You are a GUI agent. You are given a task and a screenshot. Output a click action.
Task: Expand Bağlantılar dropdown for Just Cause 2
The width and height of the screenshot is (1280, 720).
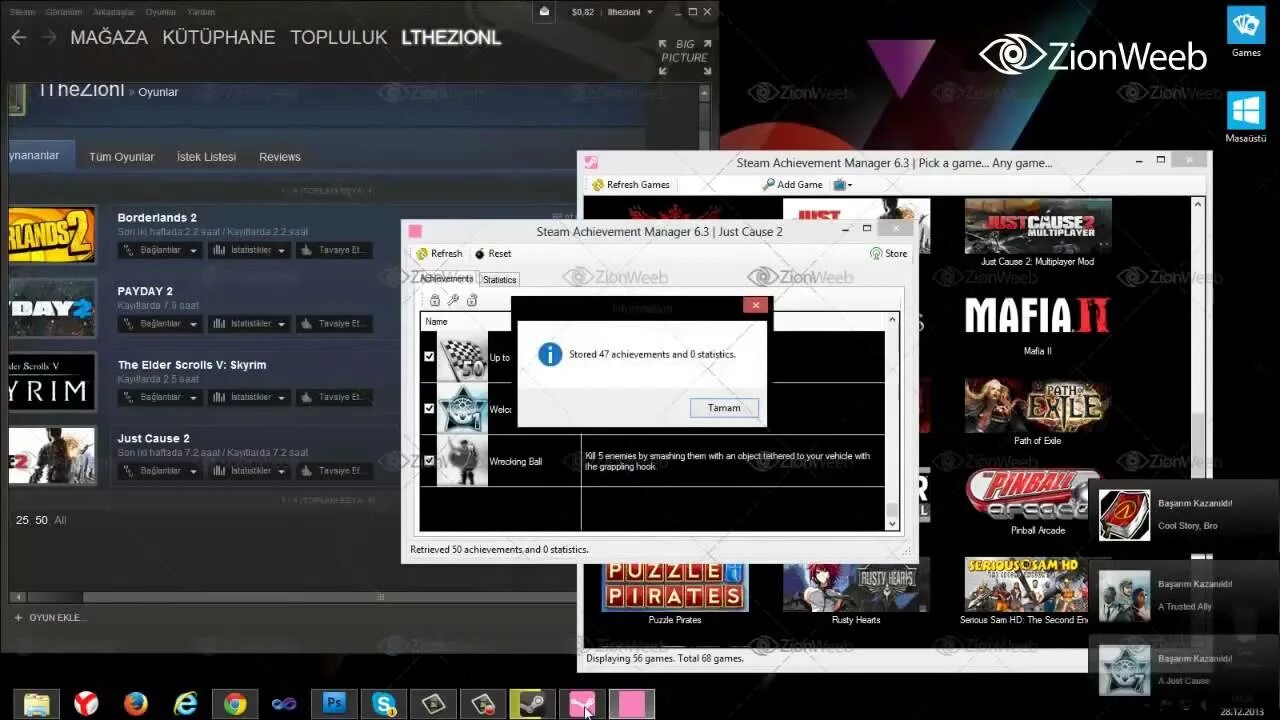[x=160, y=471]
